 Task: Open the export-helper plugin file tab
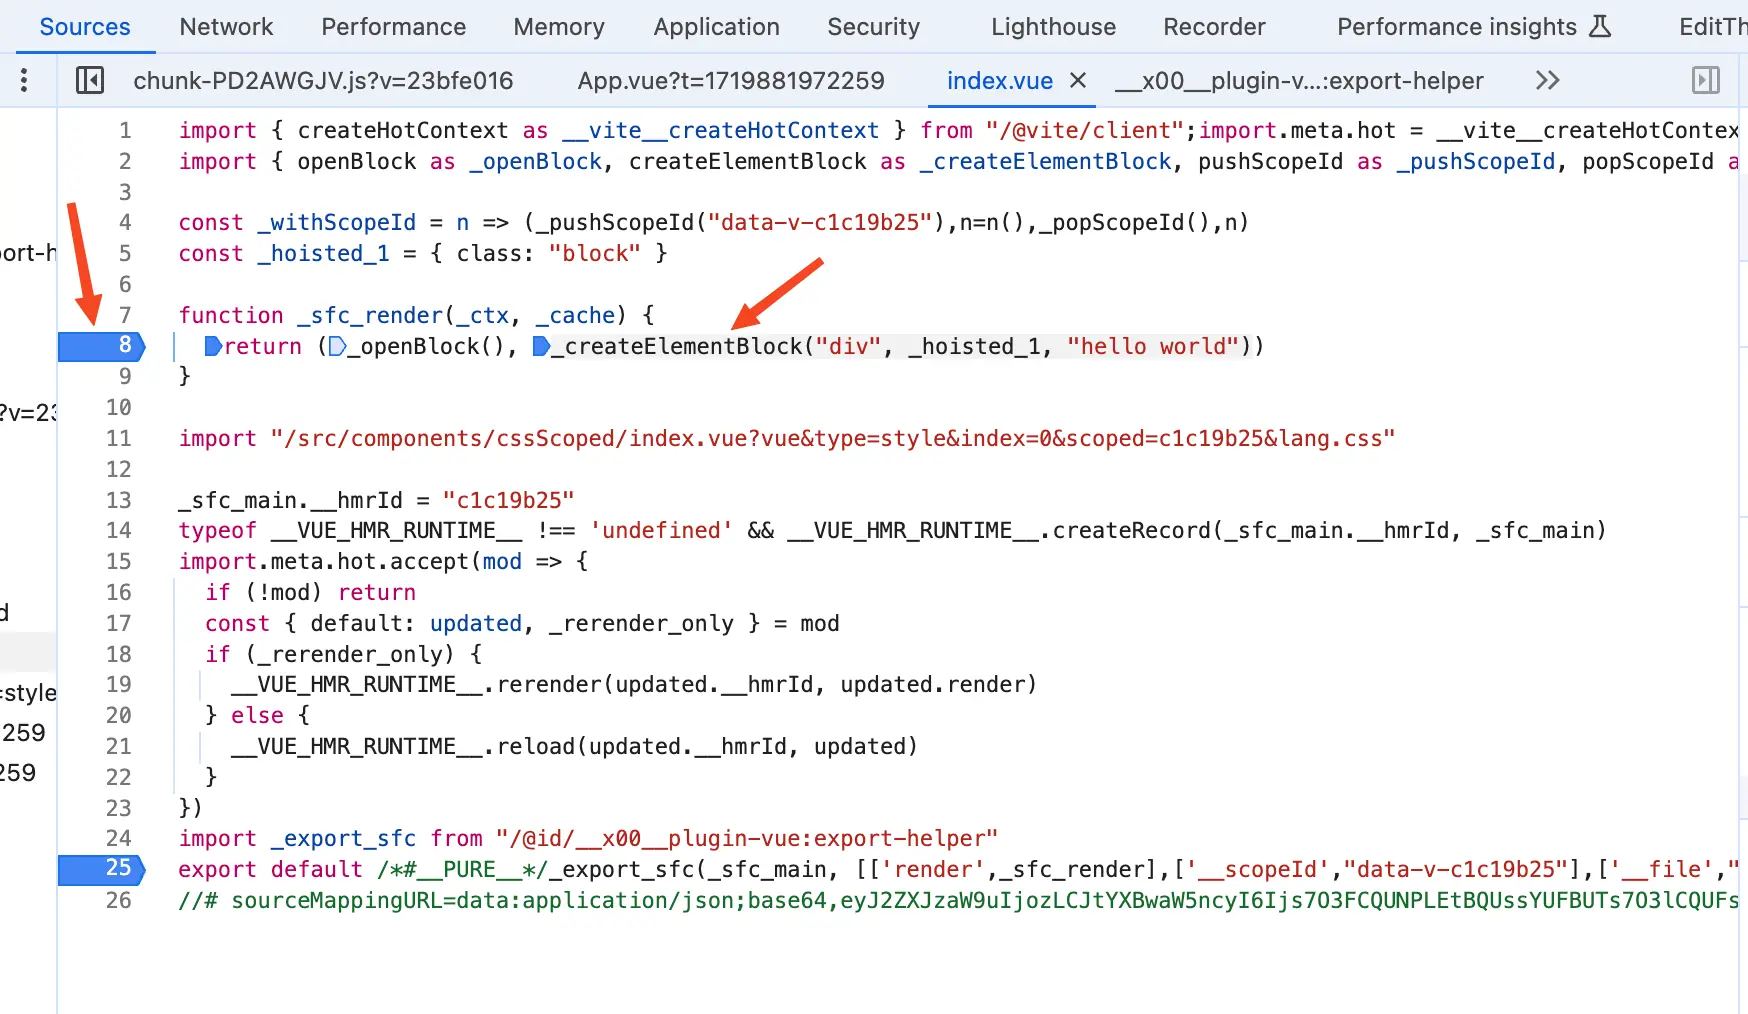1299,81
